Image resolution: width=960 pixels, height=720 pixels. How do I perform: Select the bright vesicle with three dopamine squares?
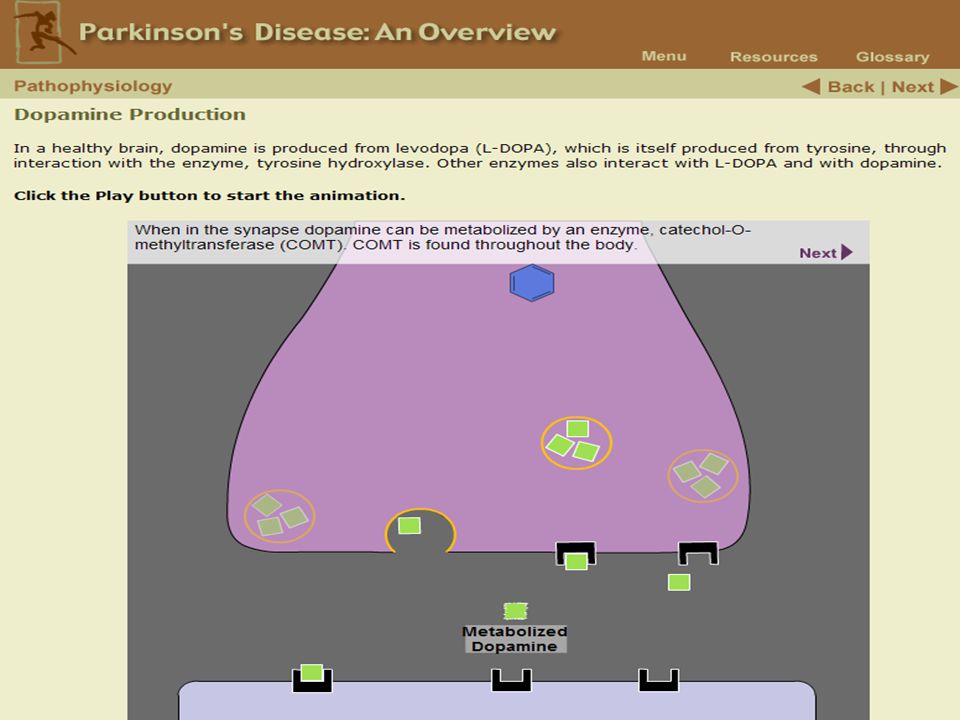pos(576,443)
